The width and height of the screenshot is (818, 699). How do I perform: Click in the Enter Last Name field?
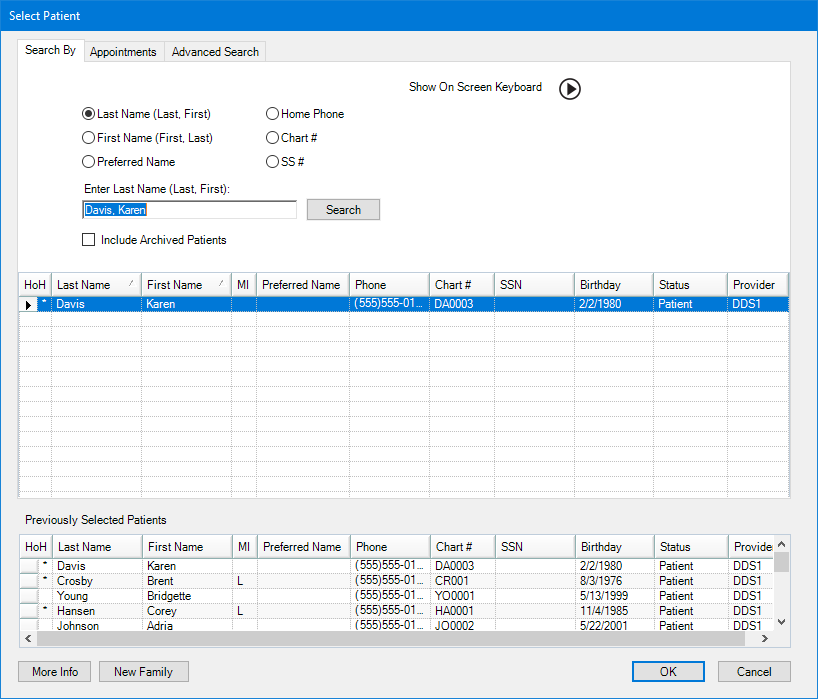[189, 210]
